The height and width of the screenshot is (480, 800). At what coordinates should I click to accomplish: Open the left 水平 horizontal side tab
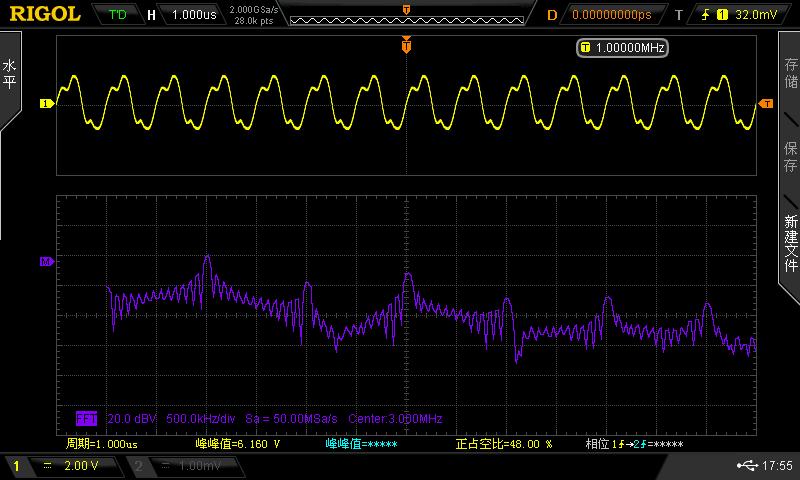tap(9, 74)
